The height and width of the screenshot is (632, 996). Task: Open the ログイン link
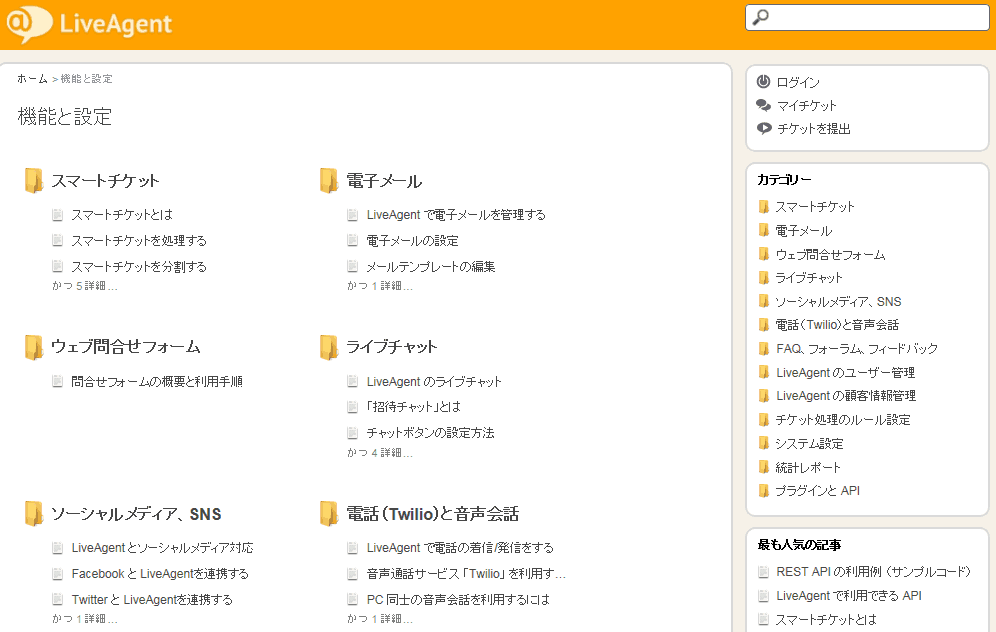(x=798, y=82)
